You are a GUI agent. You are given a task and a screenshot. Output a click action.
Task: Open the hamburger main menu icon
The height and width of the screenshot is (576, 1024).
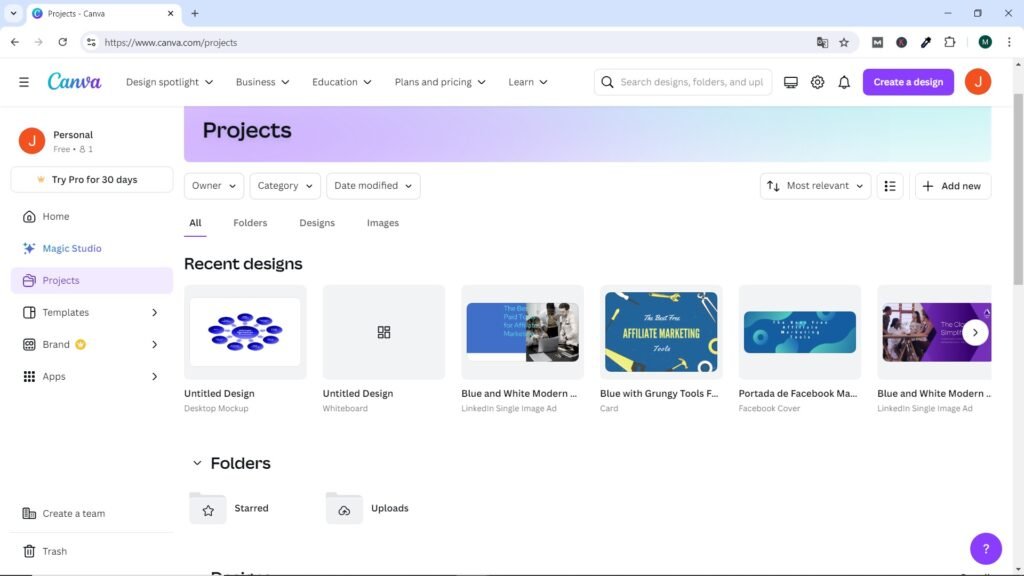(x=24, y=82)
